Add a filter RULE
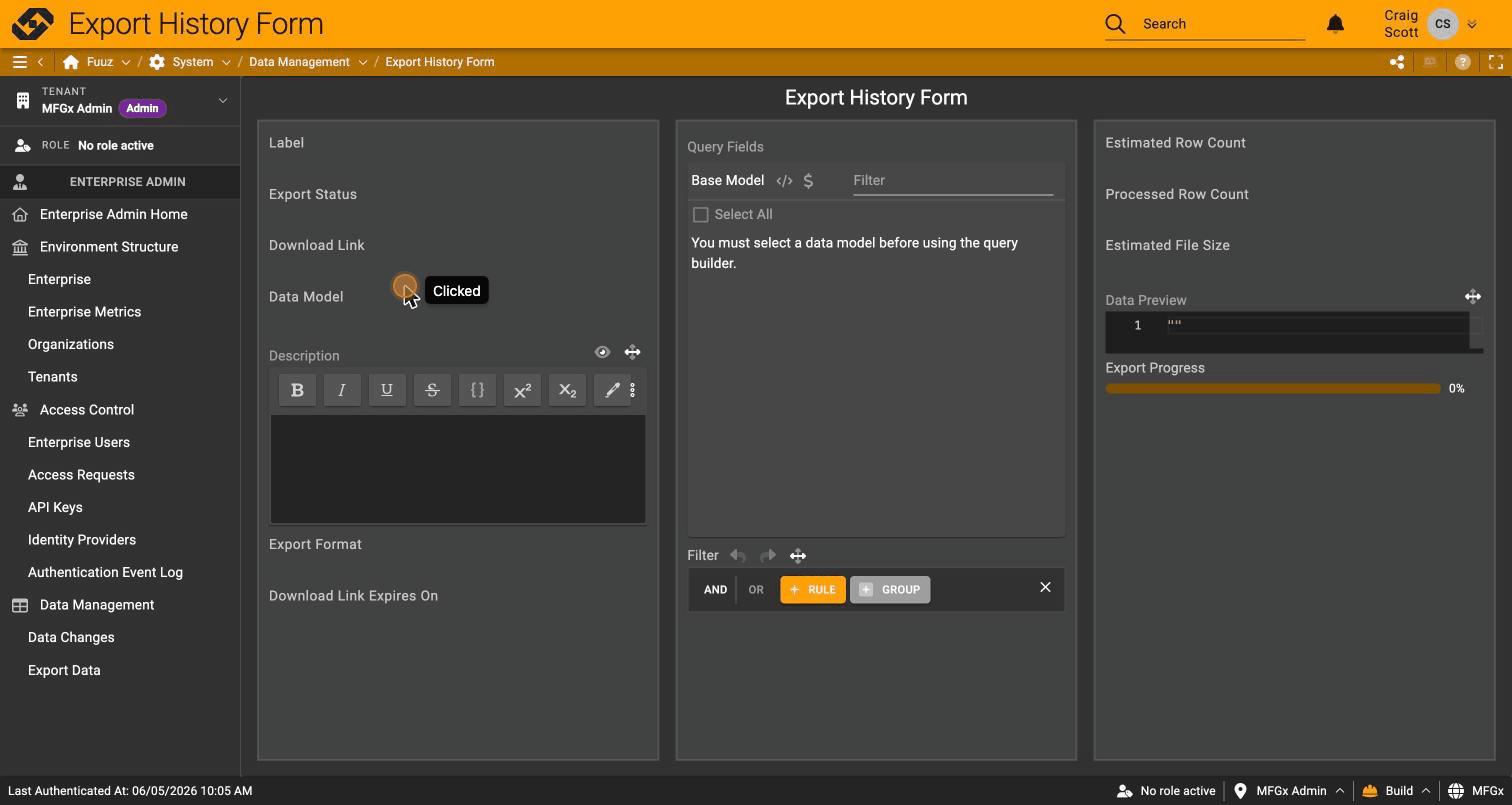Image resolution: width=1512 pixels, height=805 pixels. point(813,590)
